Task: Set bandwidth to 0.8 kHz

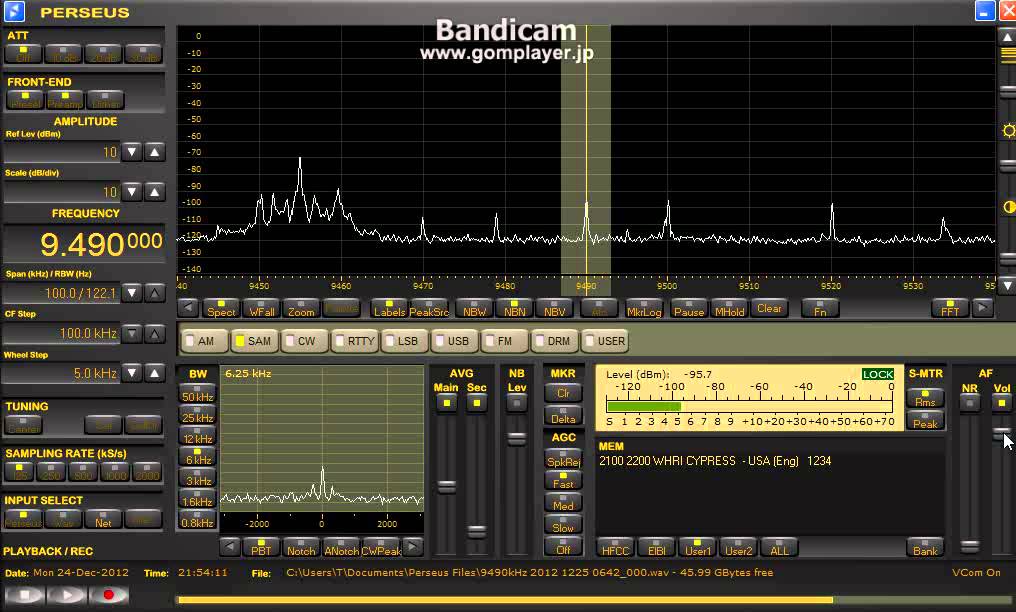Action: coord(198,520)
